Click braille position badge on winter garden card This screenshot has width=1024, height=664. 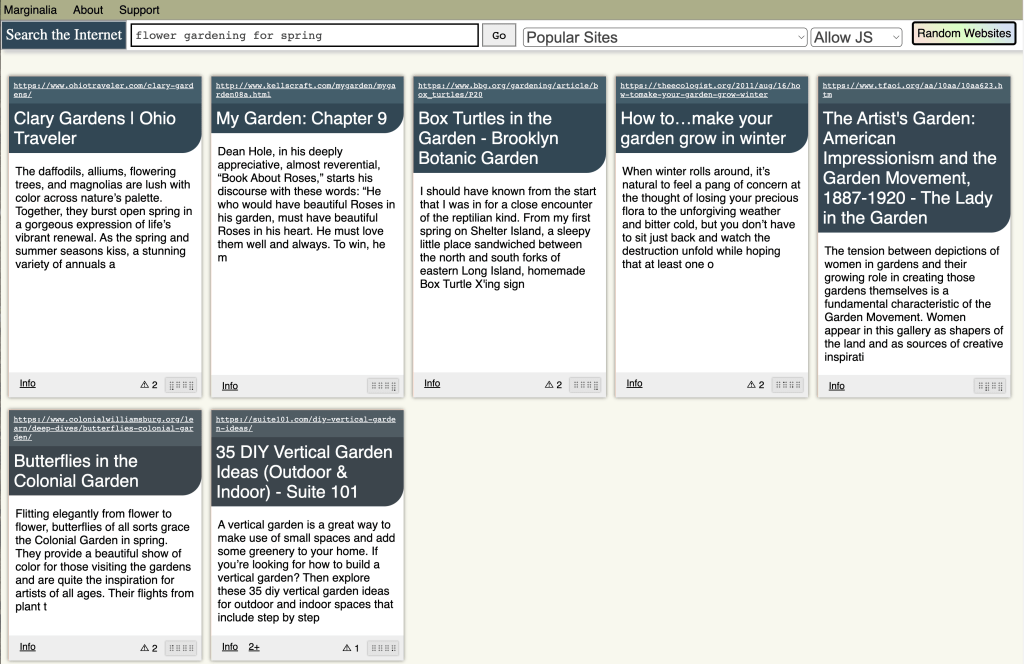click(788, 385)
